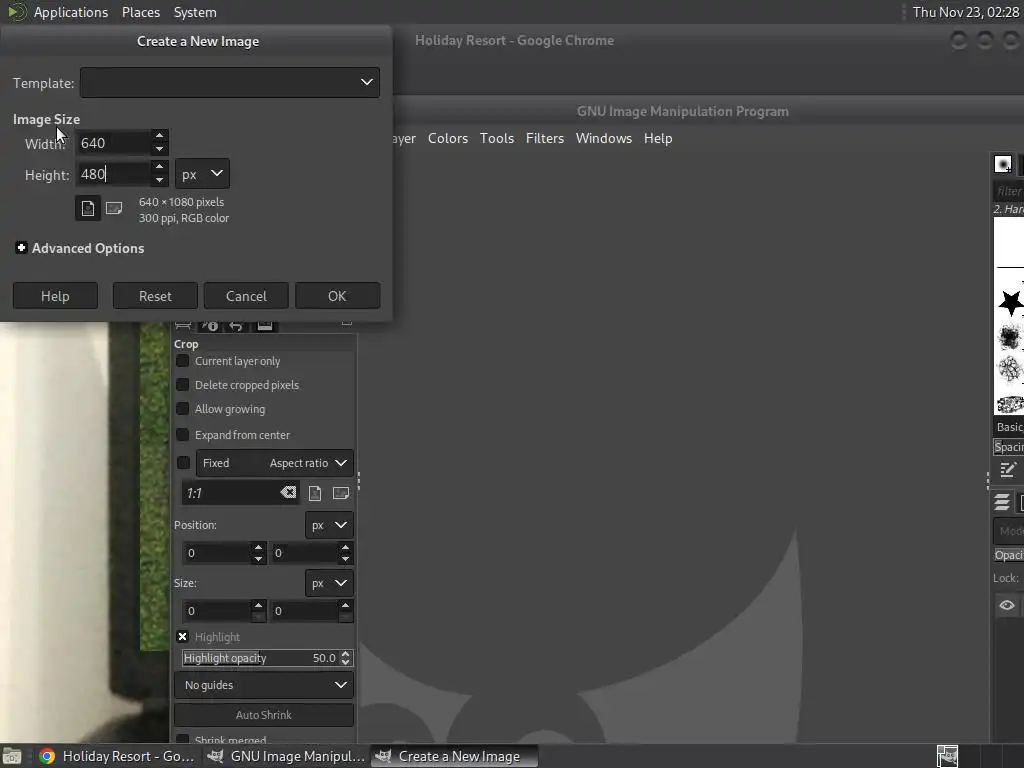The width and height of the screenshot is (1024, 768).
Task: Click the Width input field
Action: (113, 143)
